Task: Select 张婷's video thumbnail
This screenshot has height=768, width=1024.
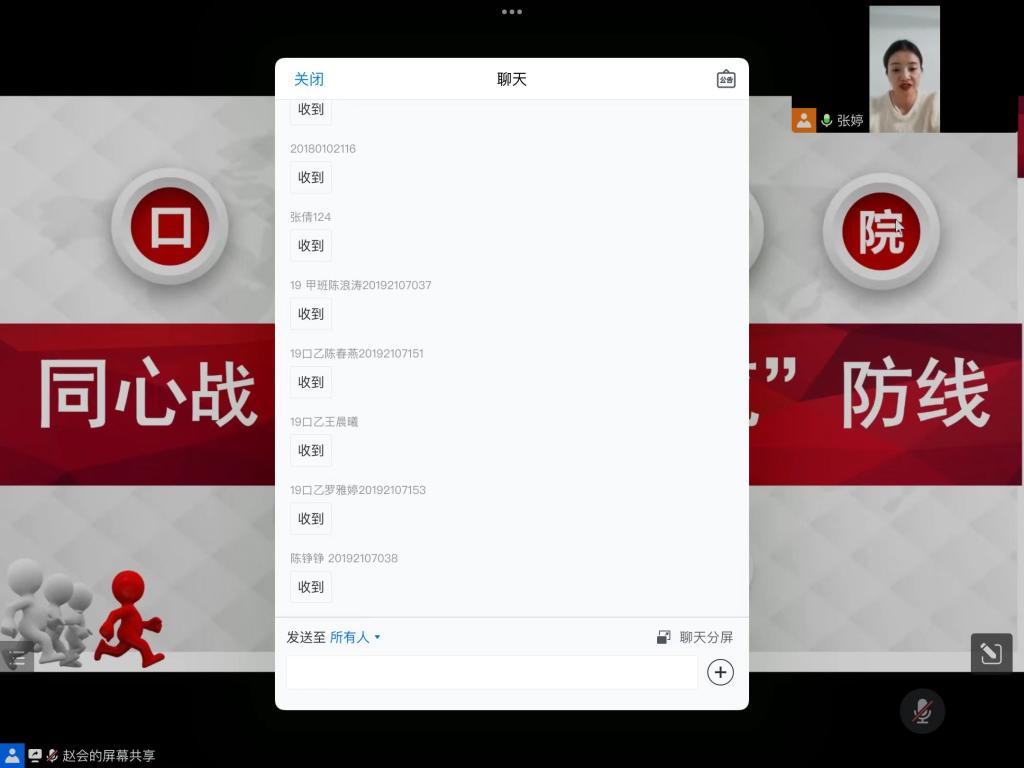Action: (x=904, y=69)
